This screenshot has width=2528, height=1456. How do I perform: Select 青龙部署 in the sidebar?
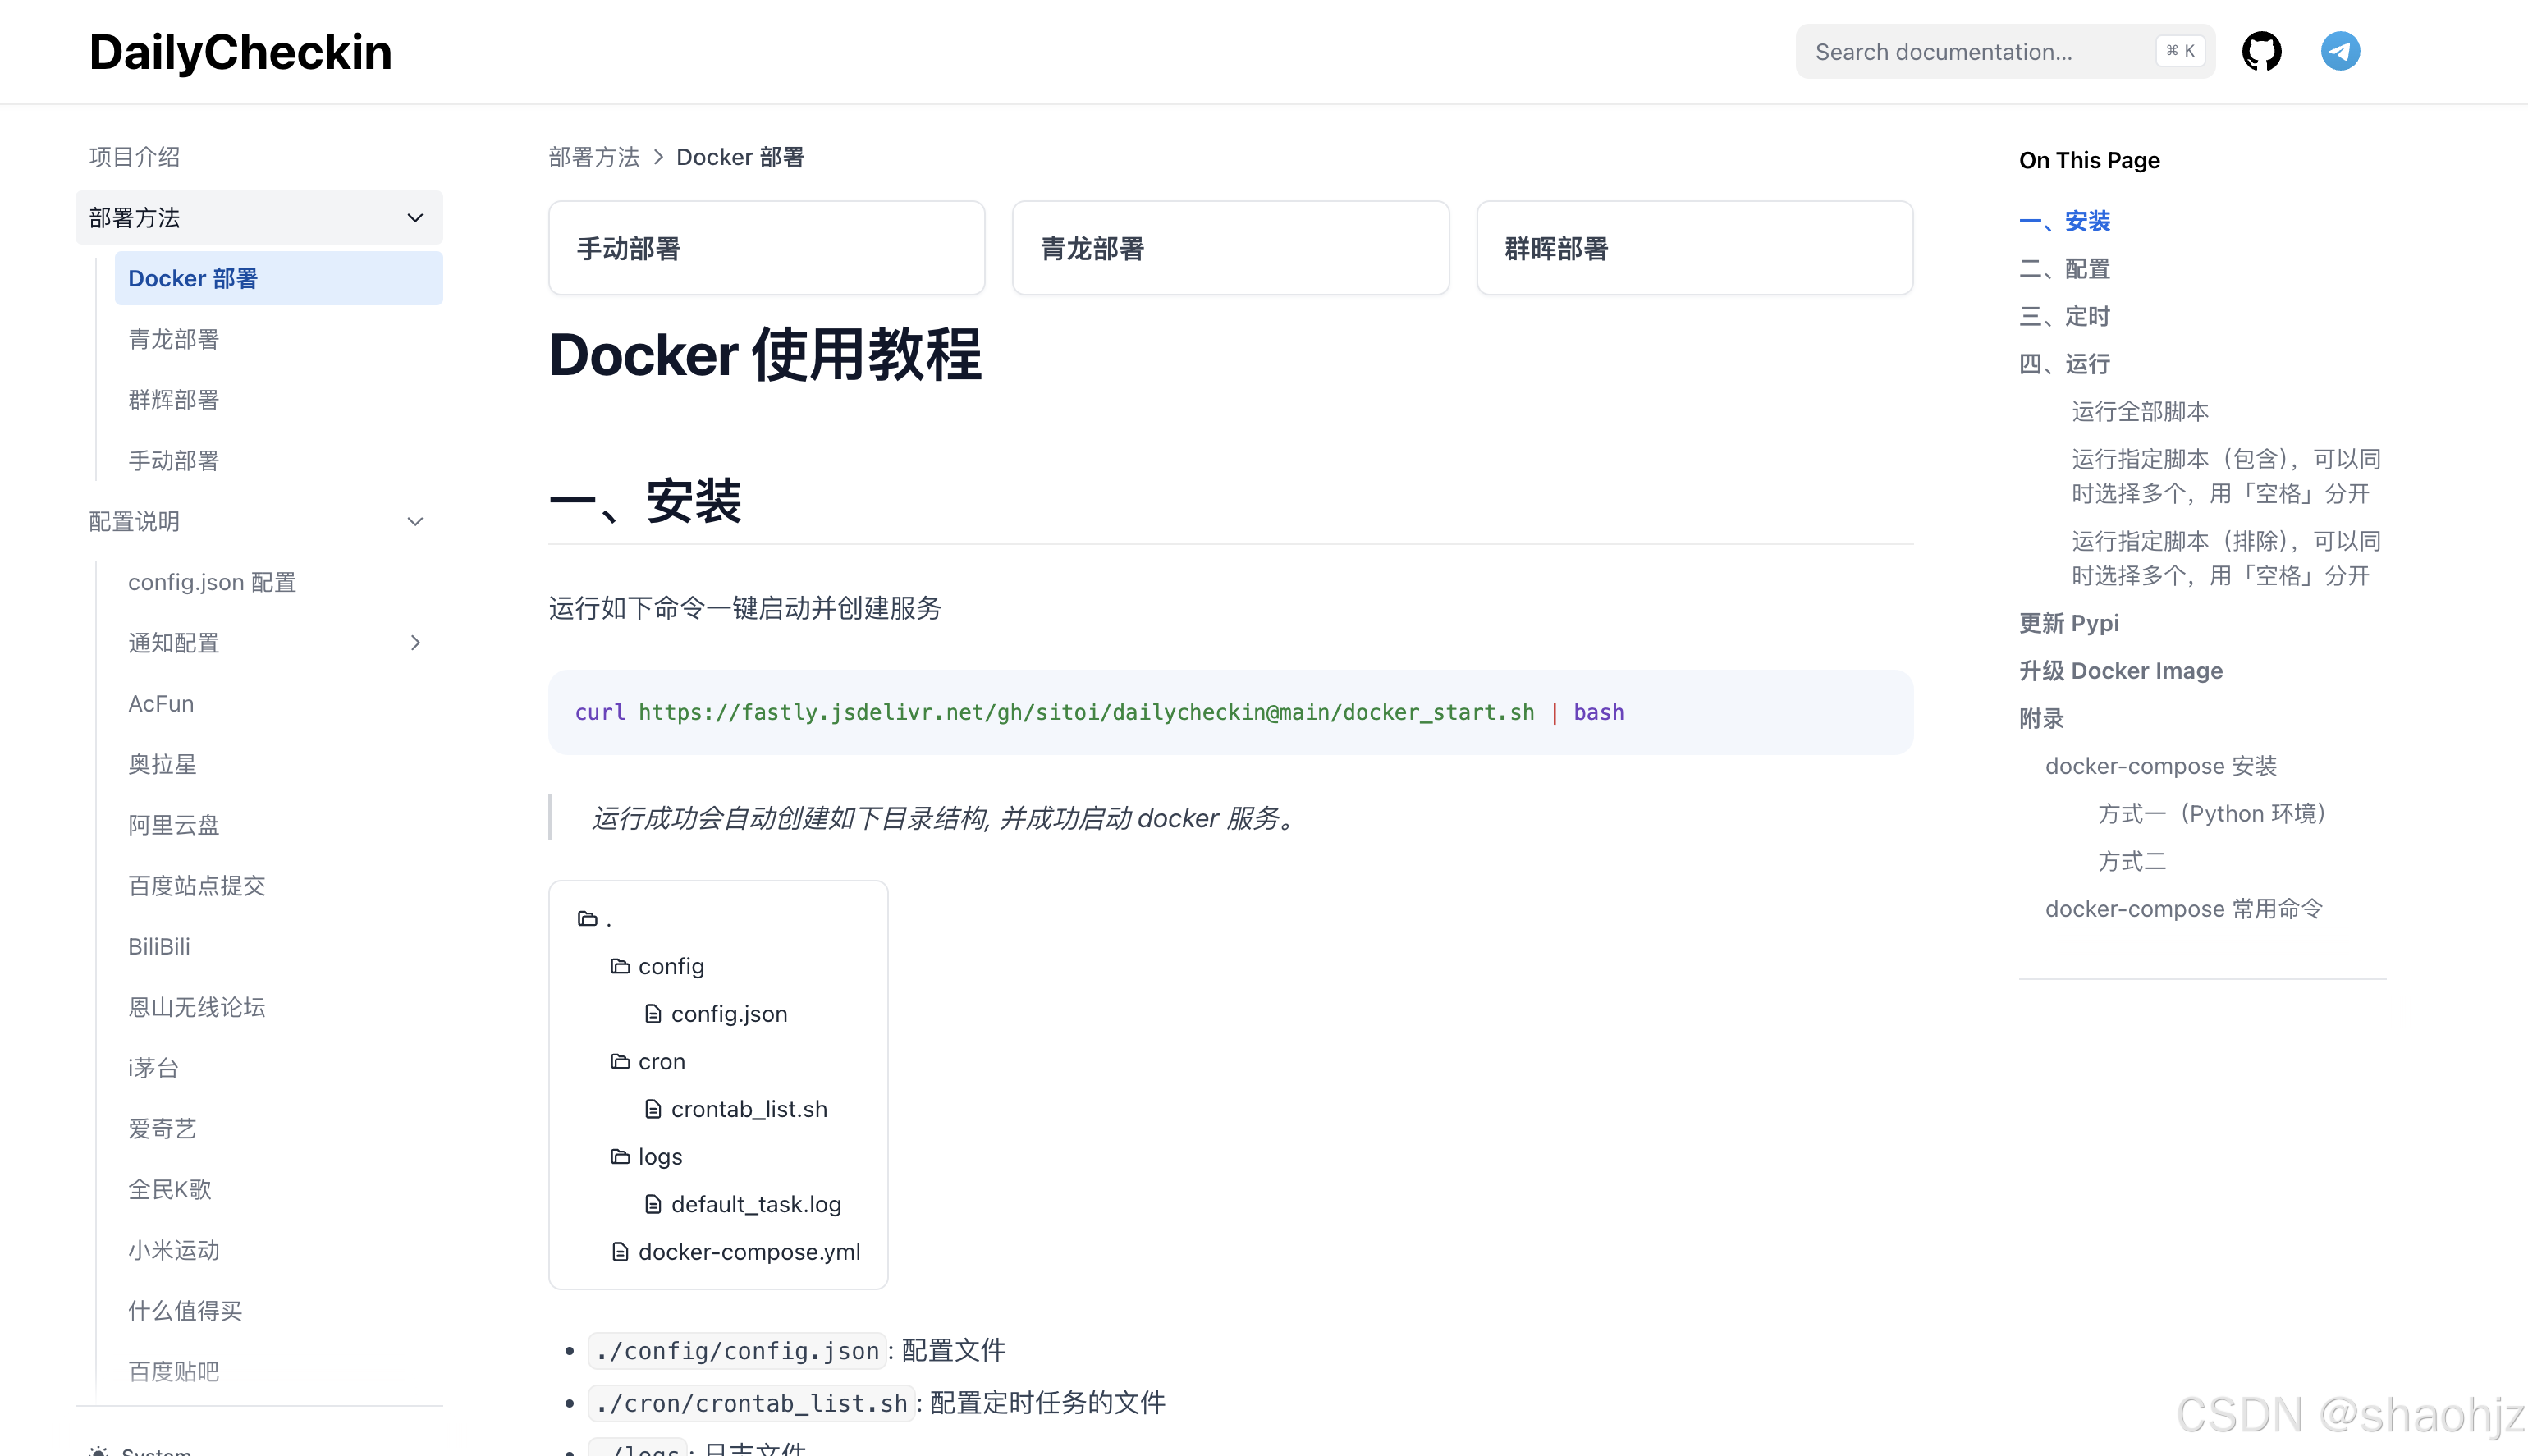(x=172, y=339)
